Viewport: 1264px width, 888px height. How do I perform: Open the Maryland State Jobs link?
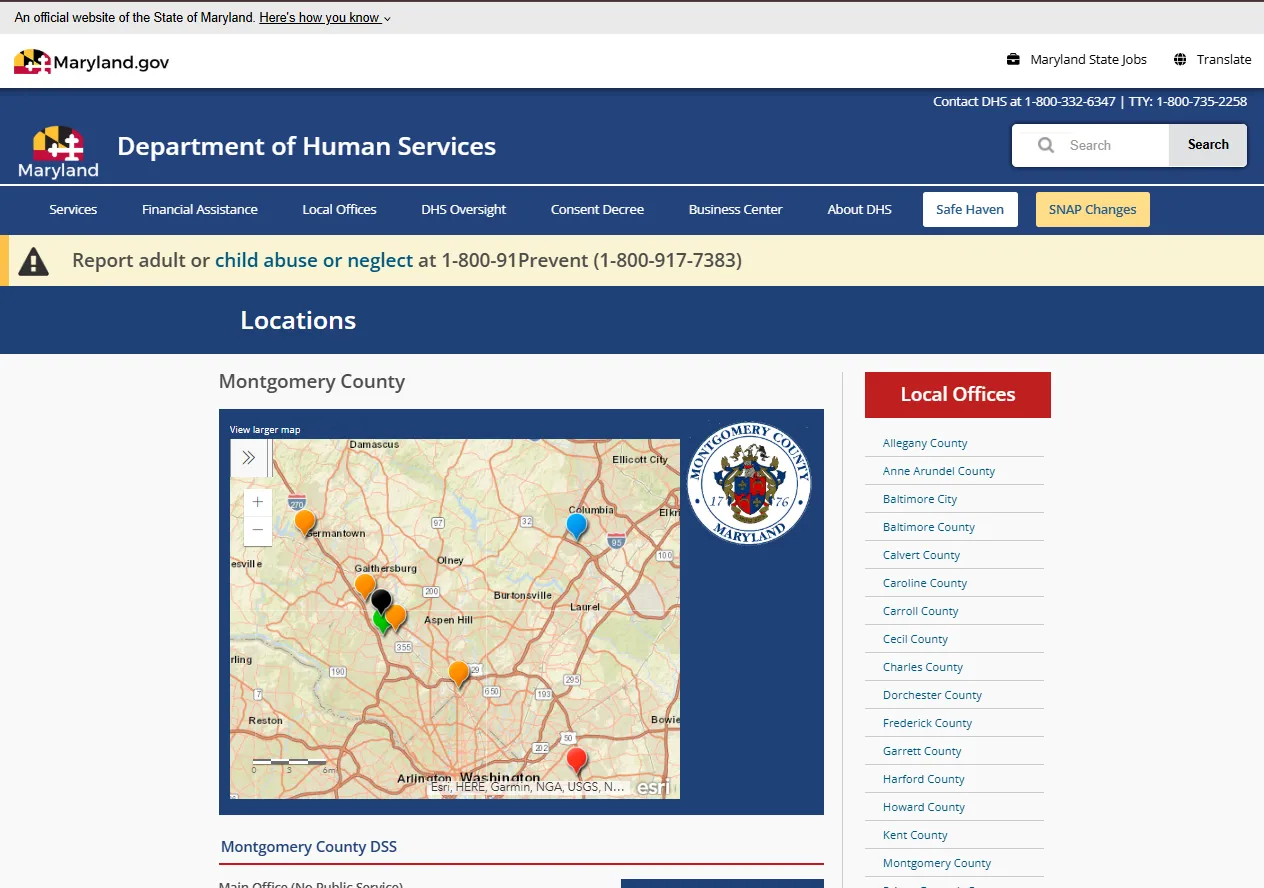pyautogui.click(x=1088, y=59)
